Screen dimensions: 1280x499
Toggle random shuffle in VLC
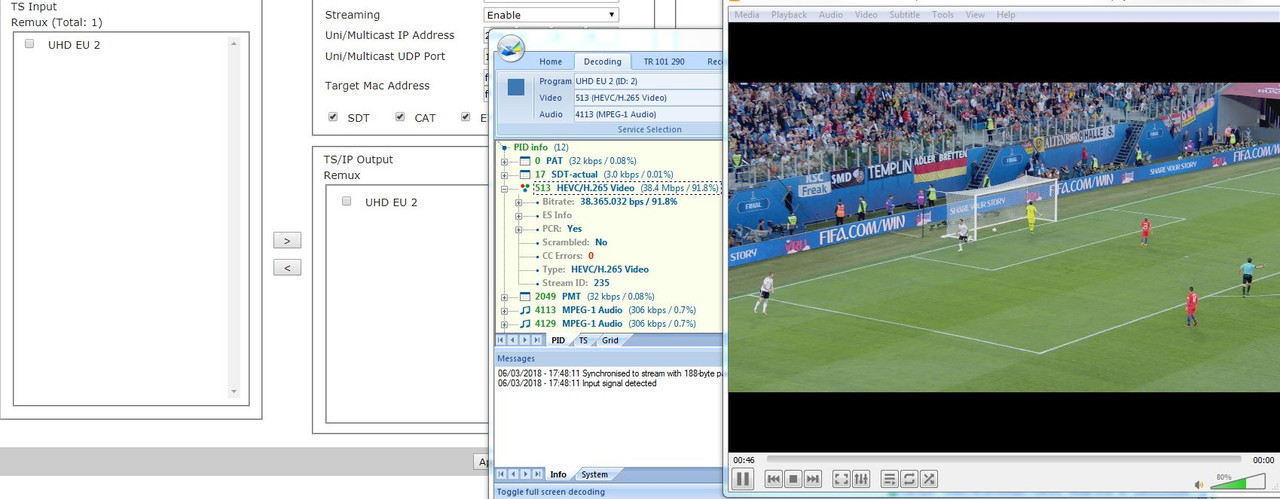tap(929, 479)
